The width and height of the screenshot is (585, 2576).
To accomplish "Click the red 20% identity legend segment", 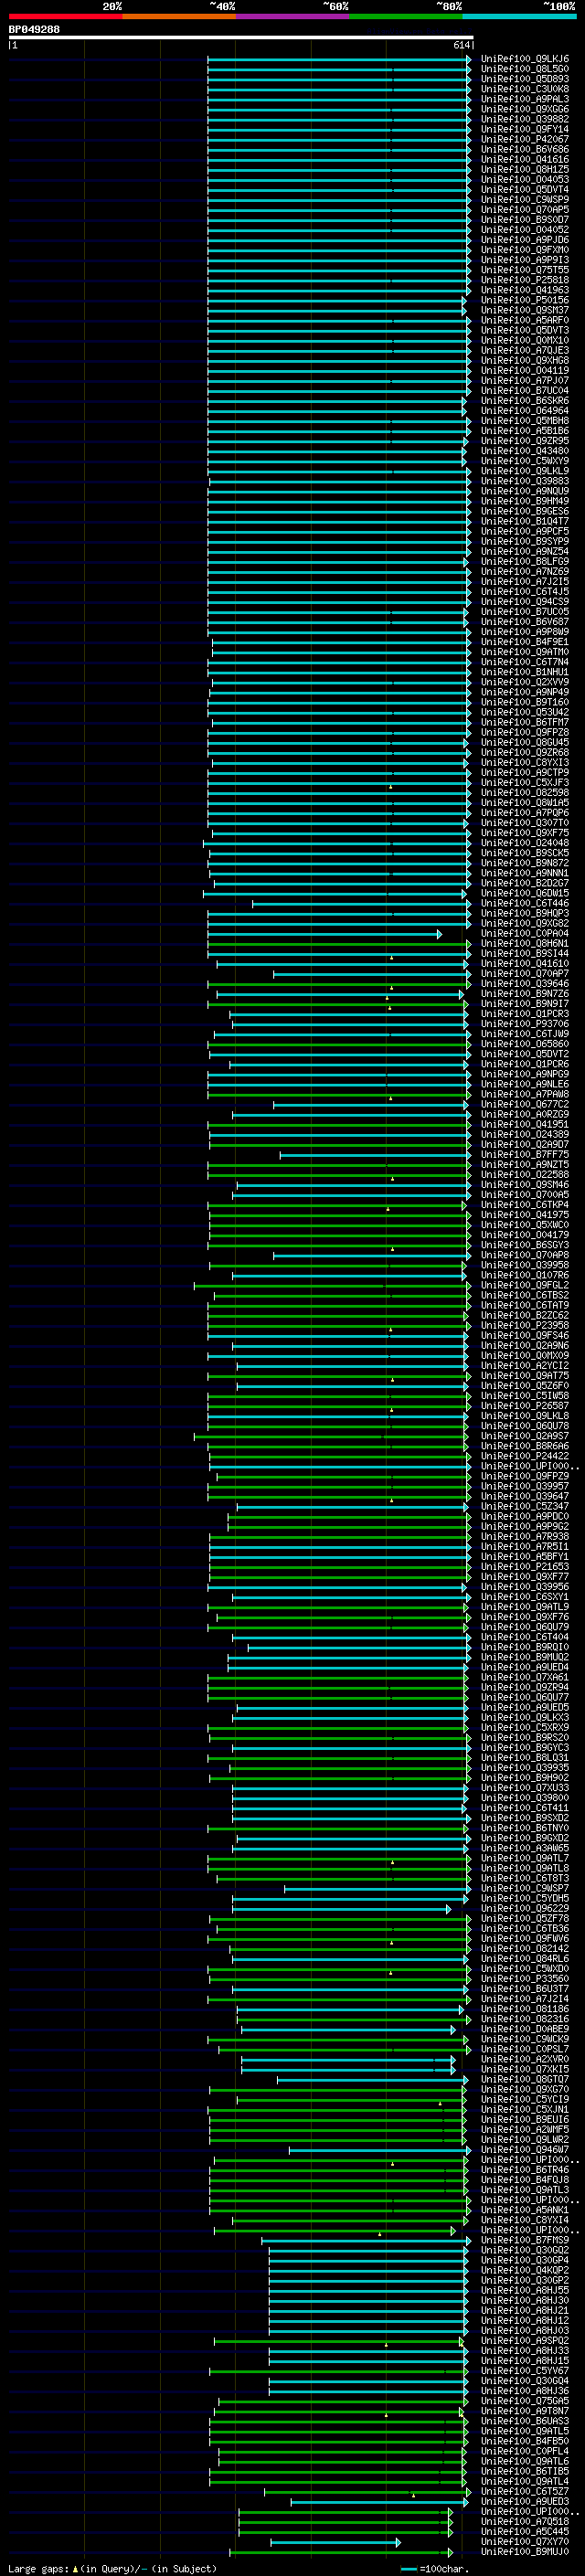I will pos(65,16).
